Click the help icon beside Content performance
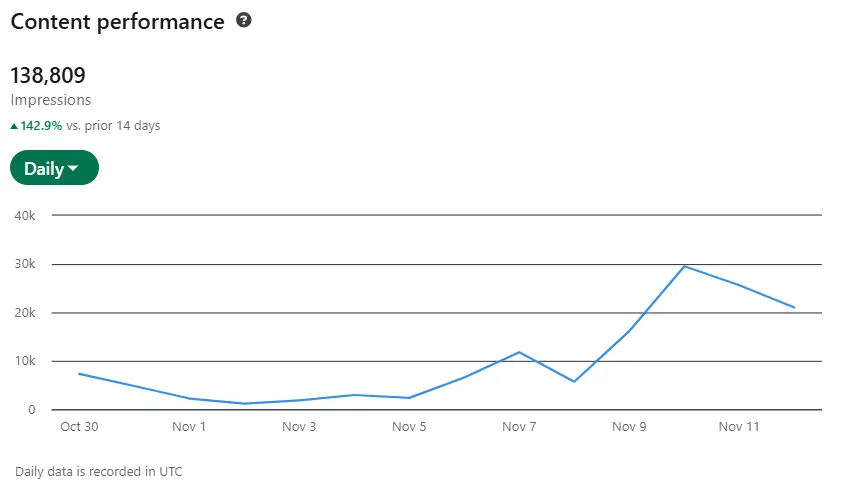856x504 pixels. click(243, 20)
